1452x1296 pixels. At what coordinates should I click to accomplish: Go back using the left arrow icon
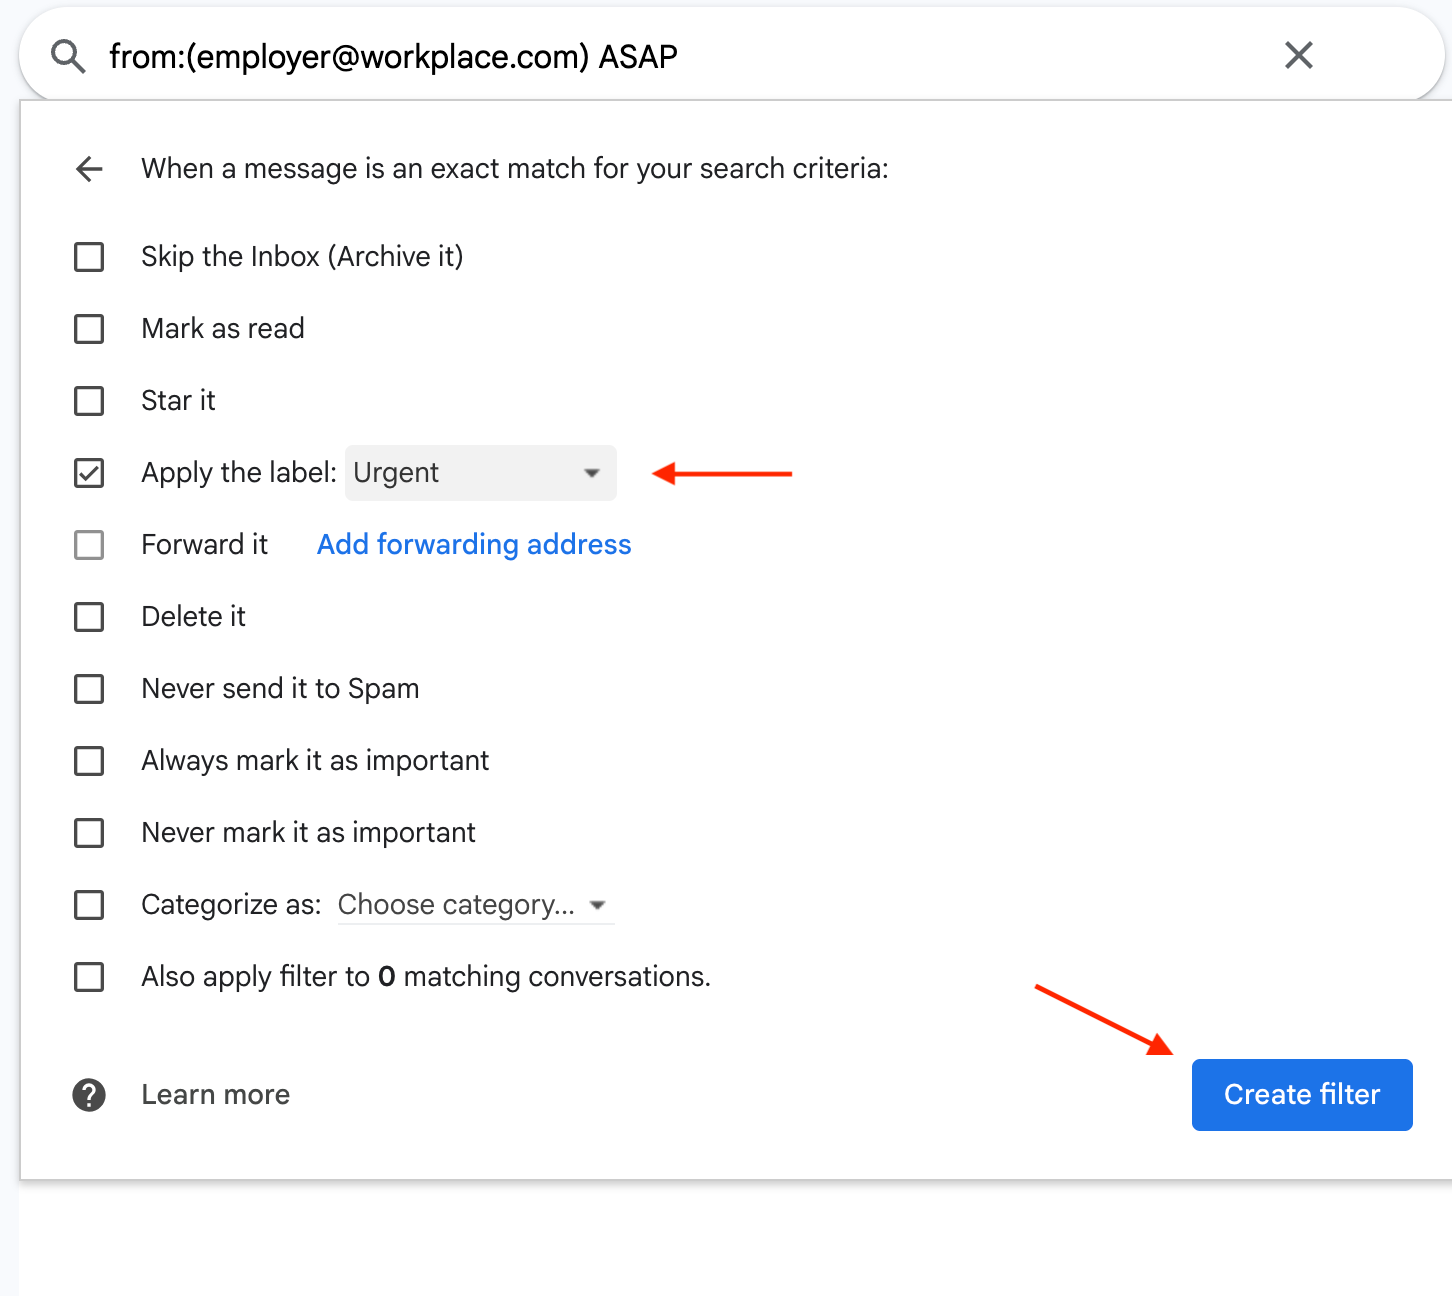[89, 169]
